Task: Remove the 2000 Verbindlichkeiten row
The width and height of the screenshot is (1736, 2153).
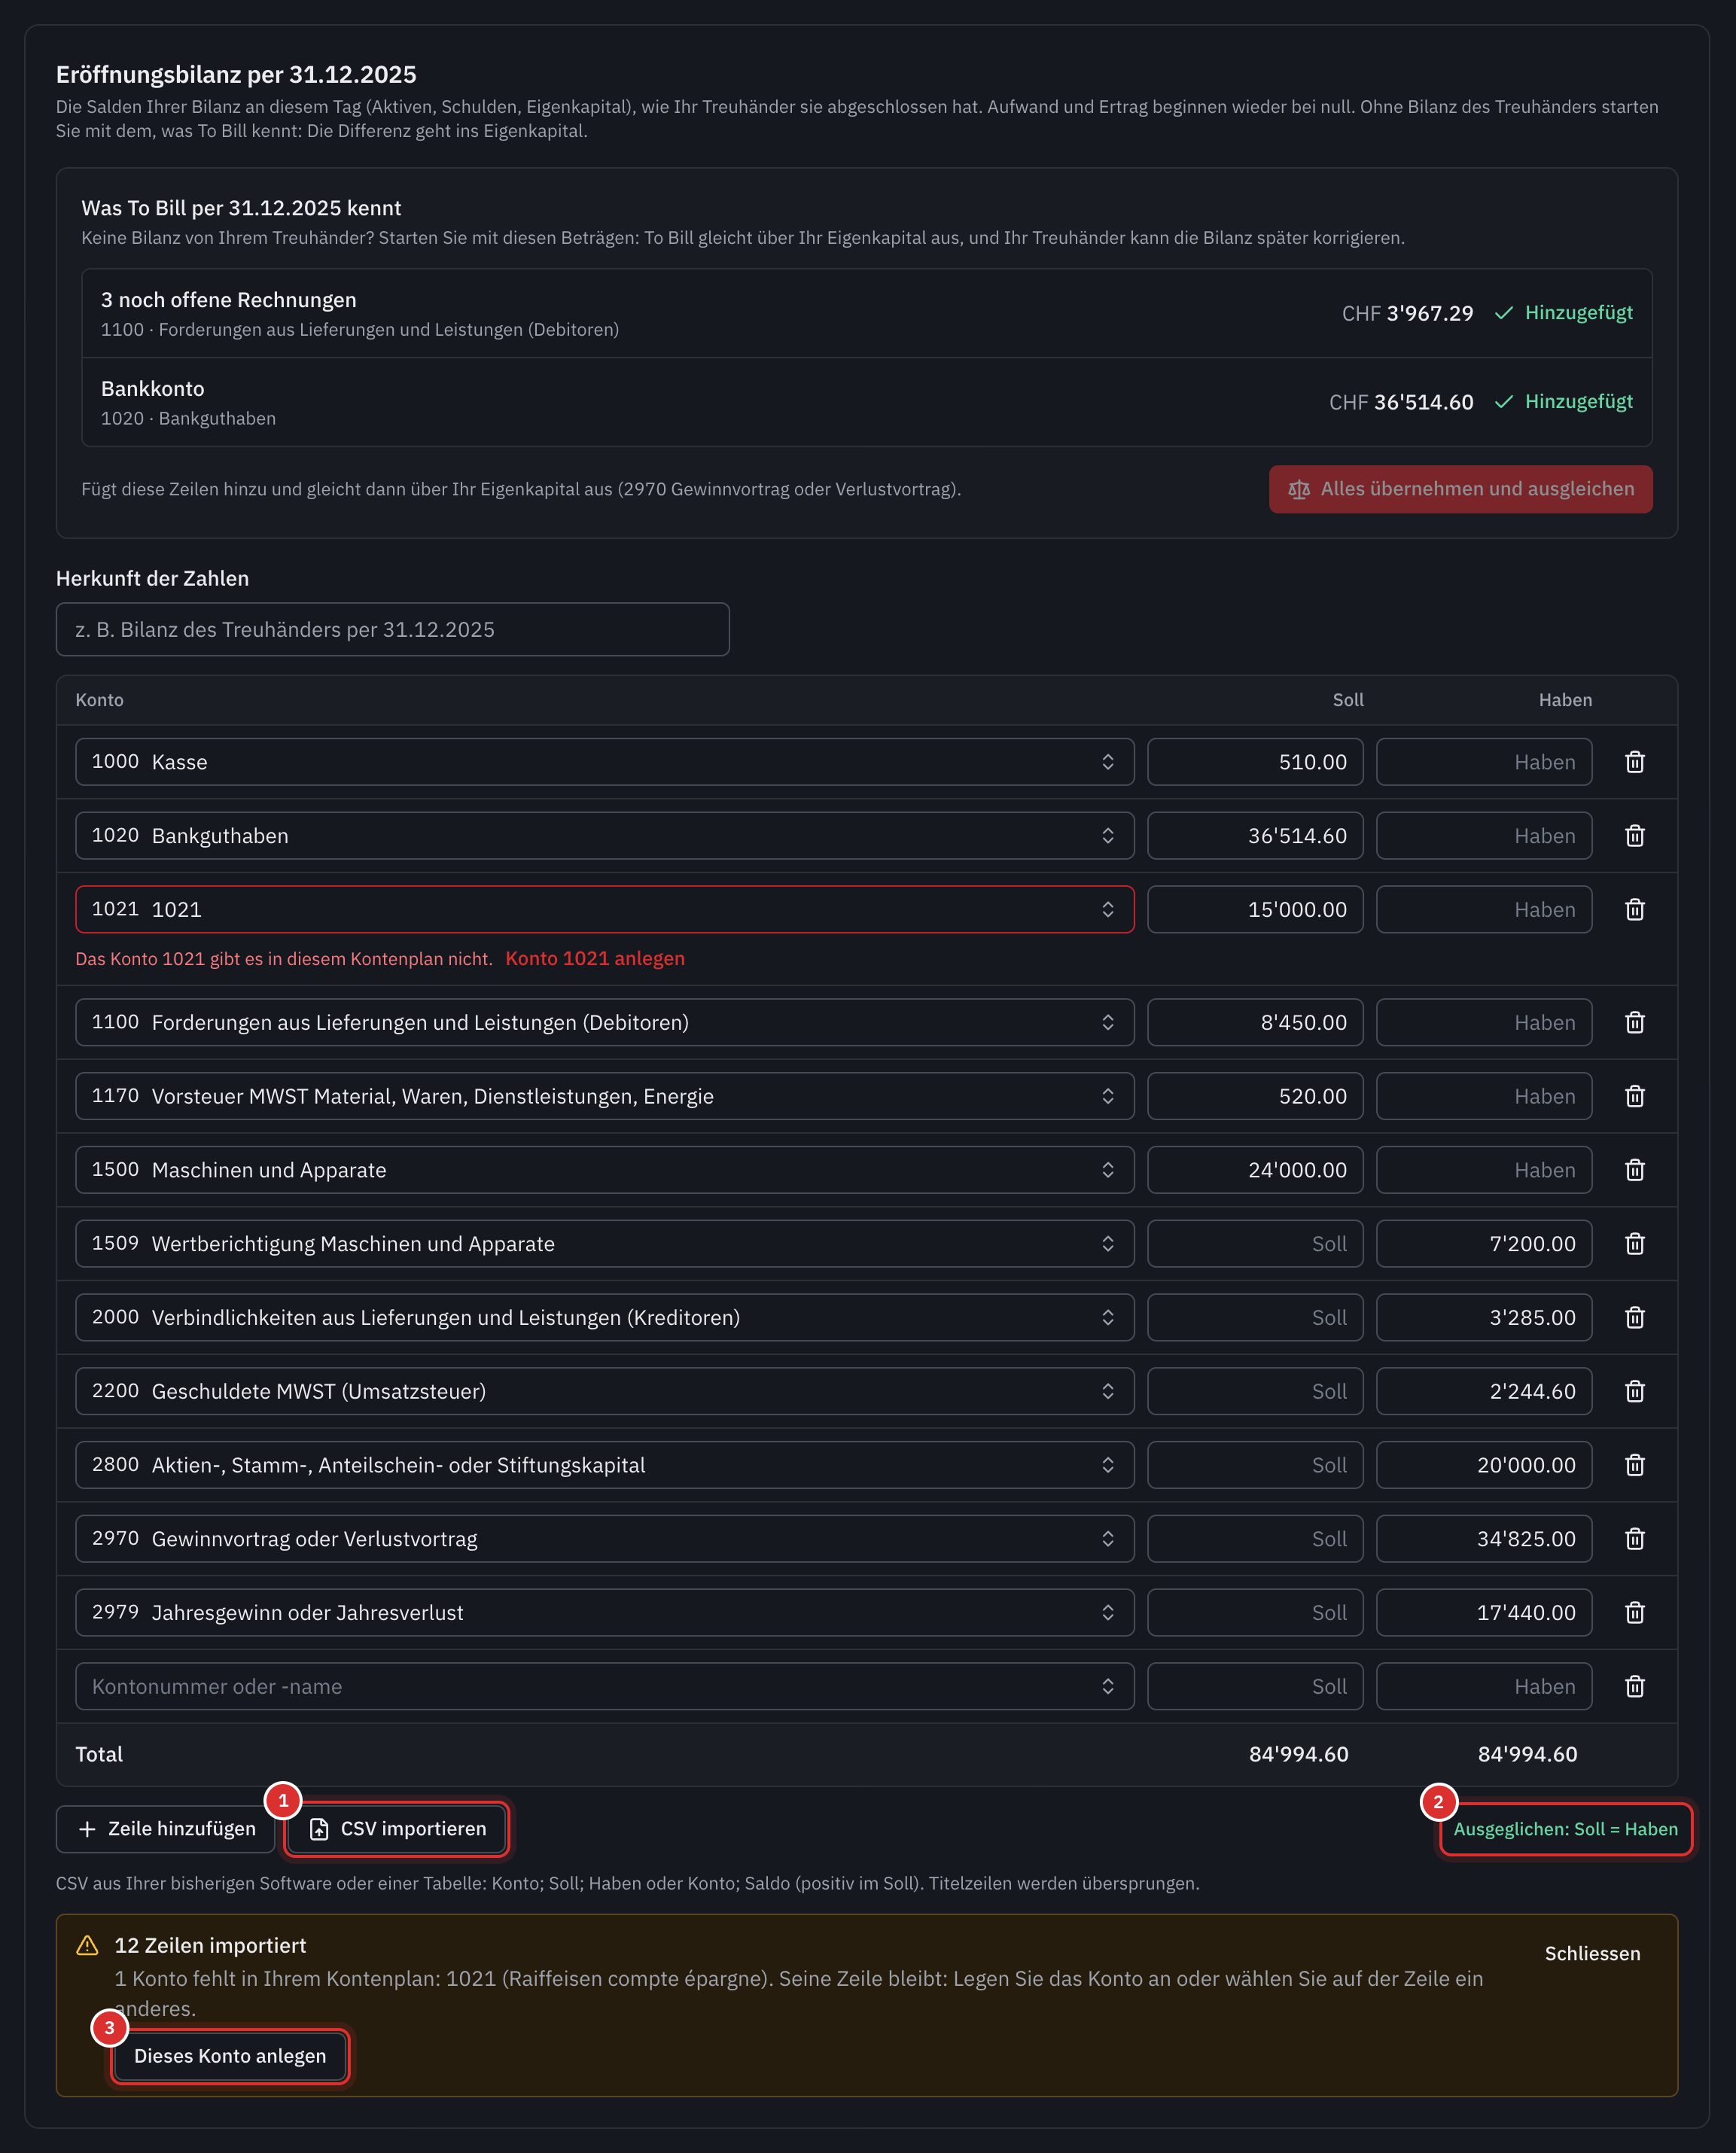Action: 1634,1318
